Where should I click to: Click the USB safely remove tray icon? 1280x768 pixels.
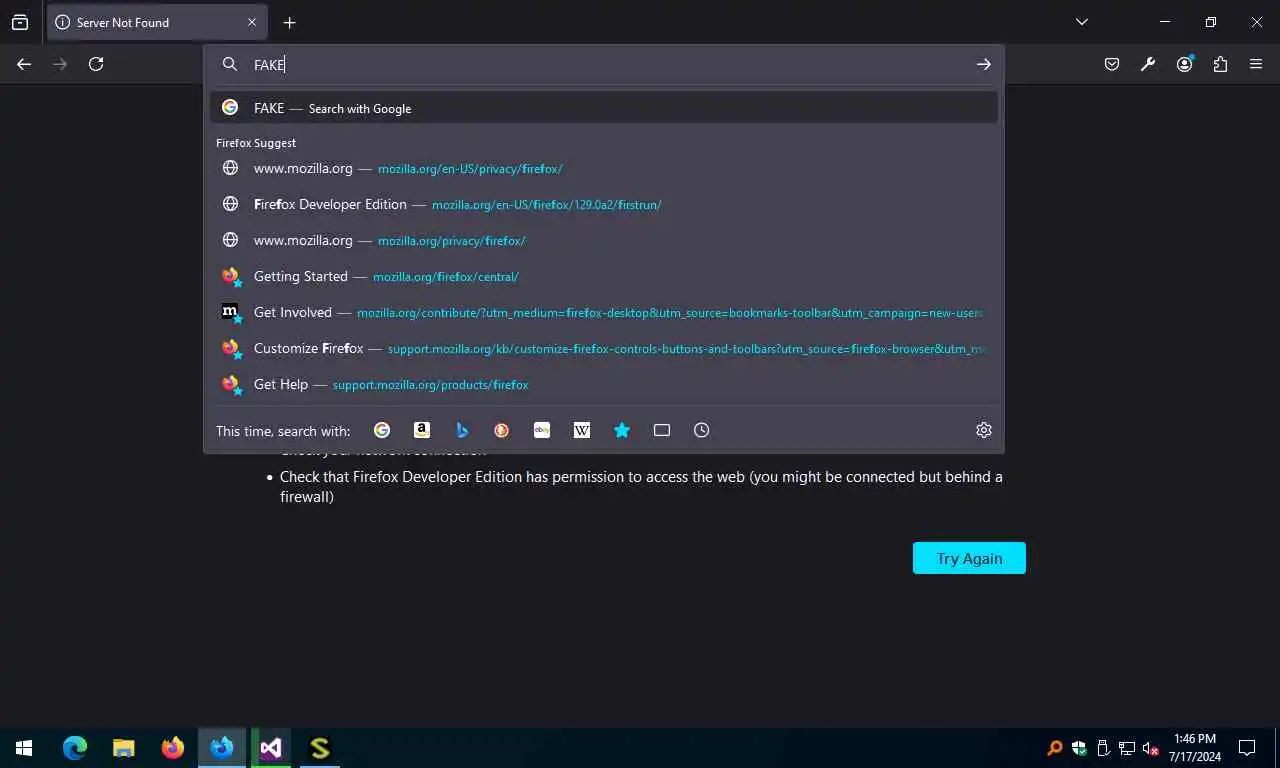click(1103, 748)
